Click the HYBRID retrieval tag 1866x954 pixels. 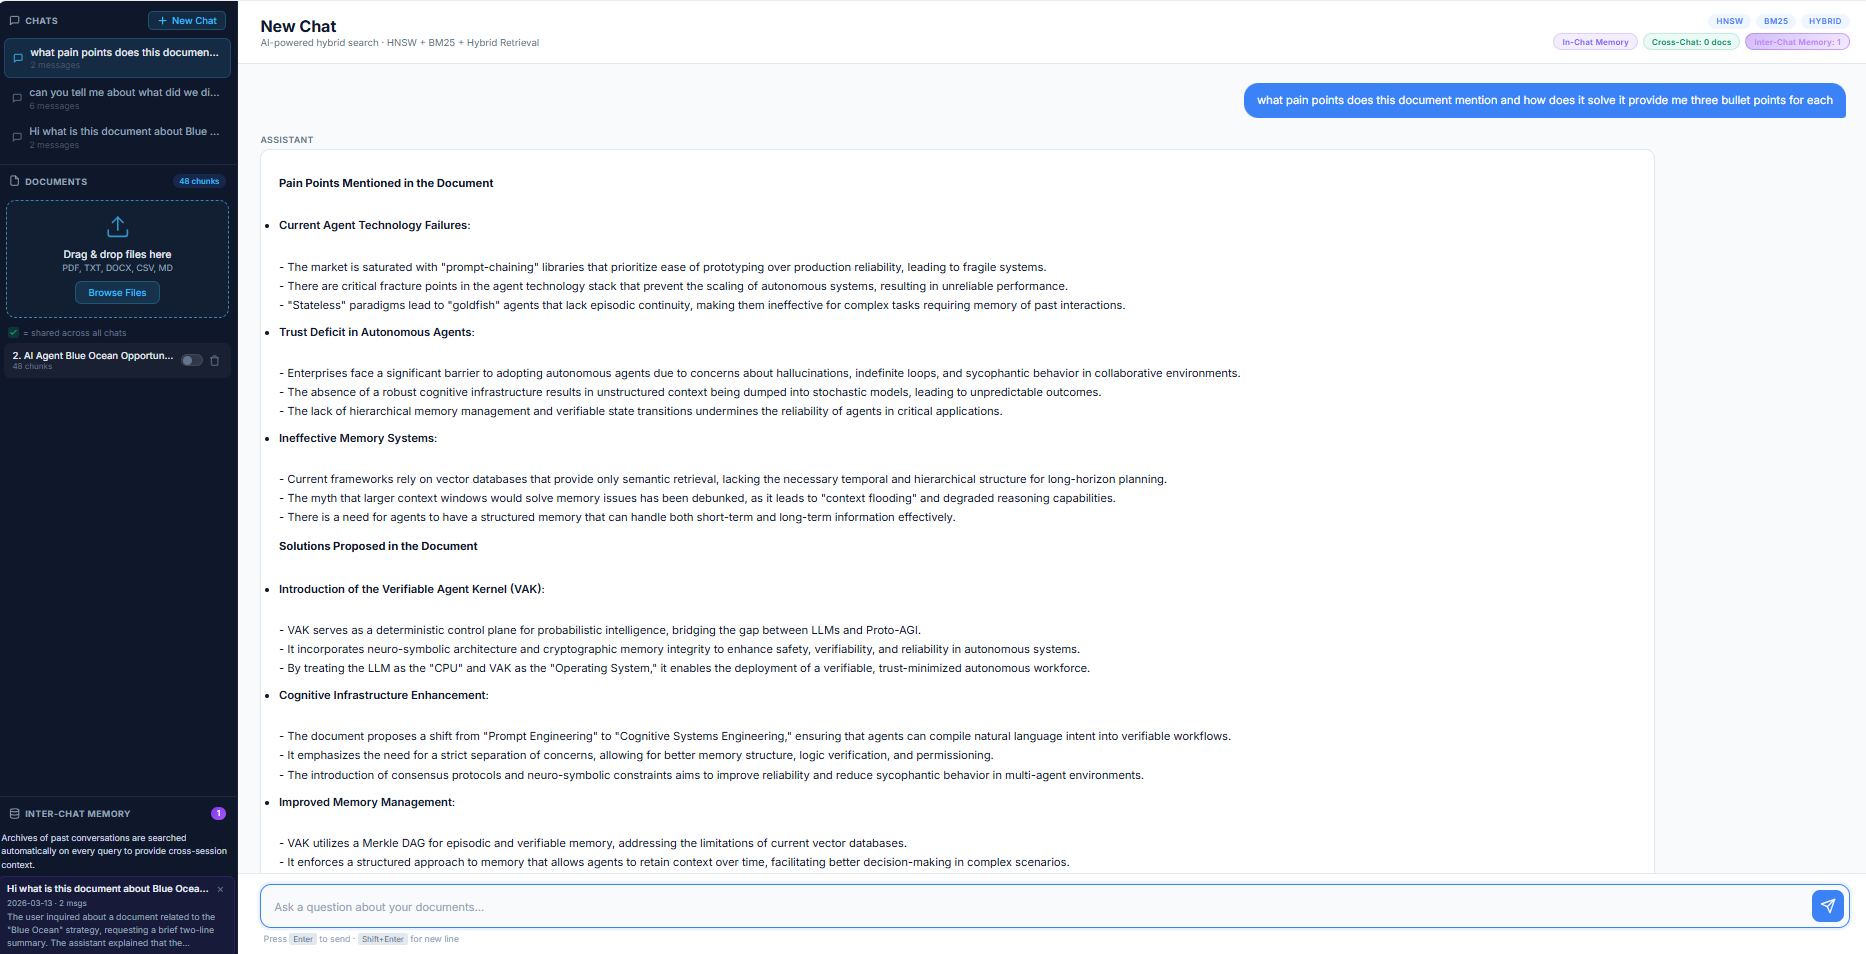[x=1824, y=21]
